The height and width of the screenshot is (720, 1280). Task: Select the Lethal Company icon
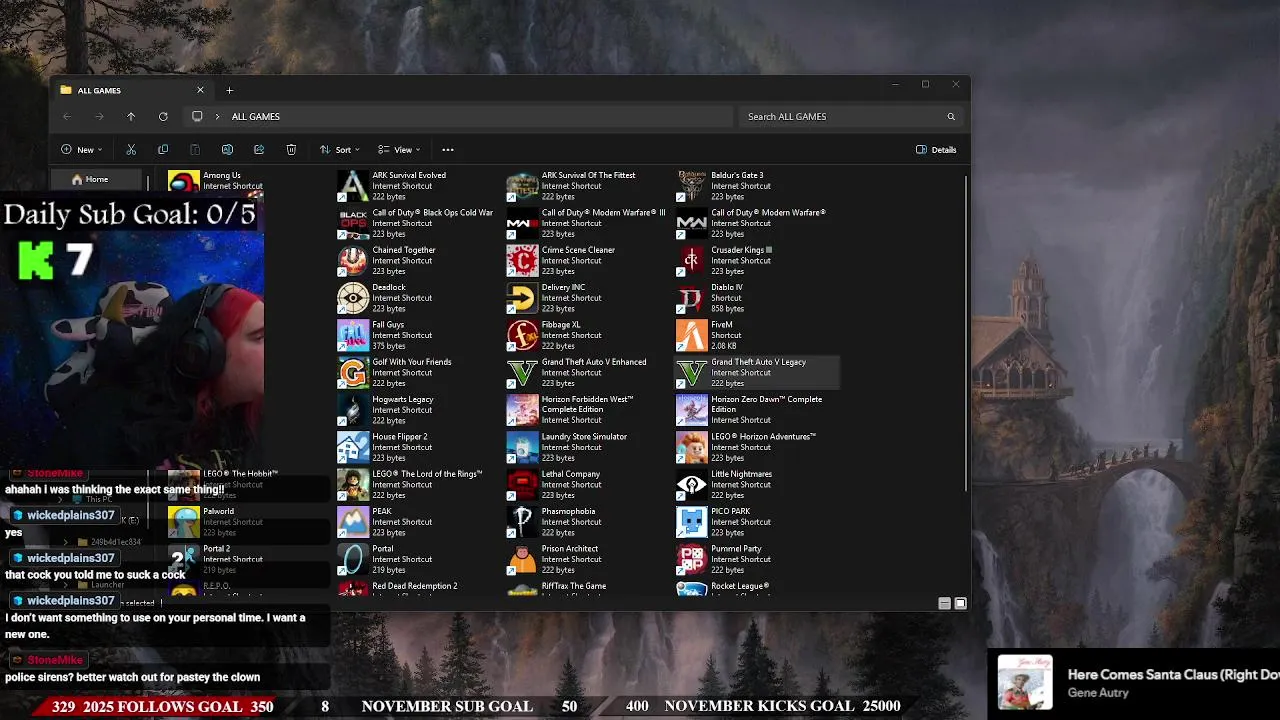tap(522, 485)
